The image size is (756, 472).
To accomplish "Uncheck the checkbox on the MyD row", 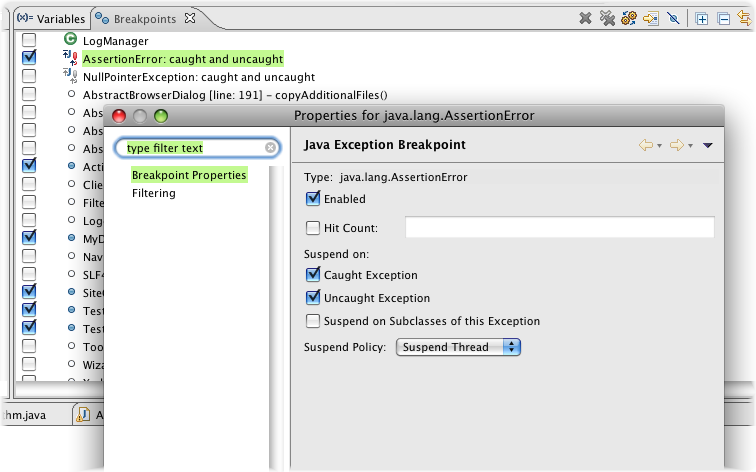I will (x=29, y=237).
